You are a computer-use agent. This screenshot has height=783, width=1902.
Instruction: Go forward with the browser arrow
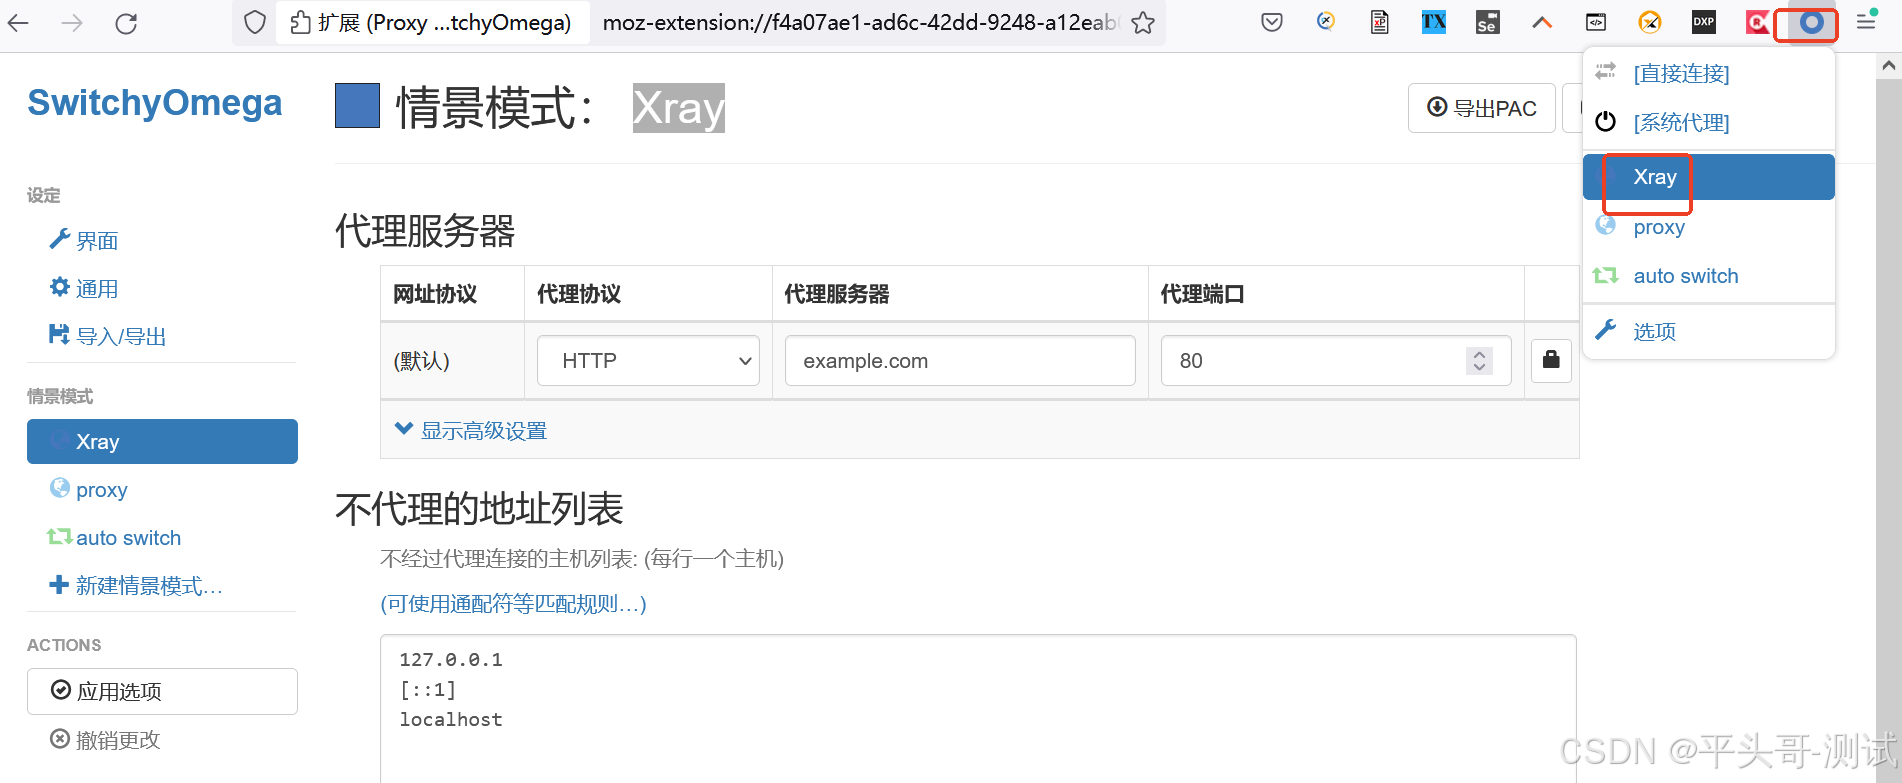(72, 23)
